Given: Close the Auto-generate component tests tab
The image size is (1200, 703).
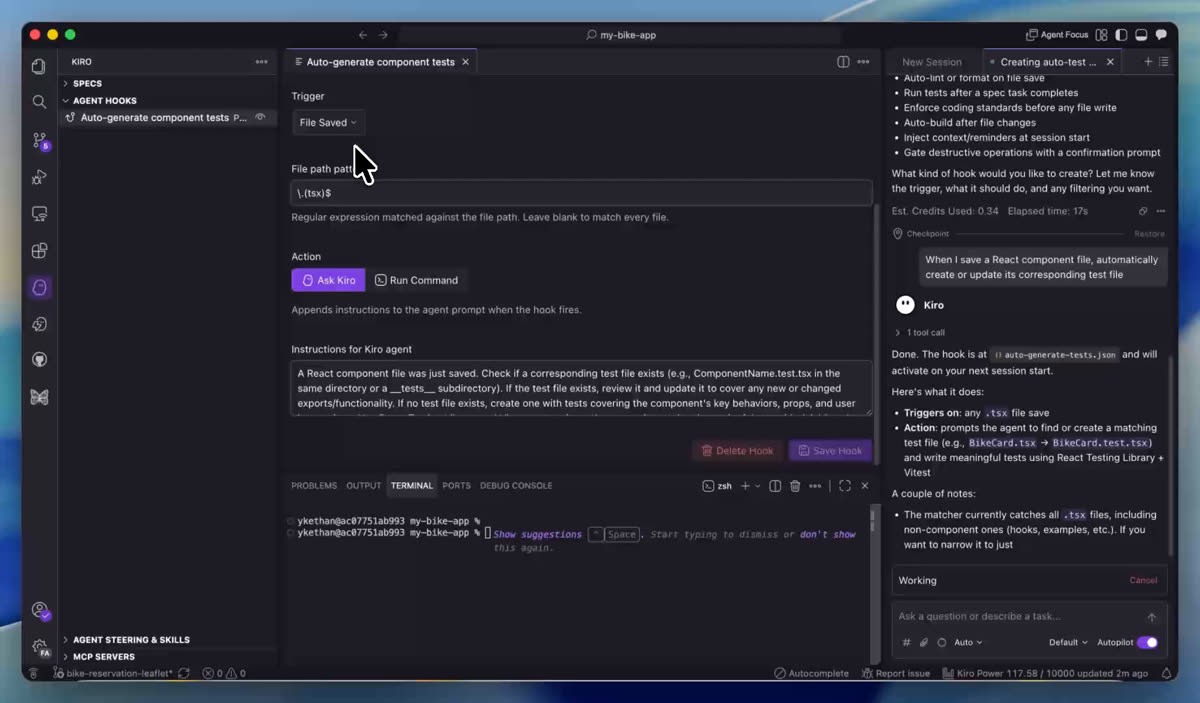Looking at the screenshot, I should coord(465,62).
